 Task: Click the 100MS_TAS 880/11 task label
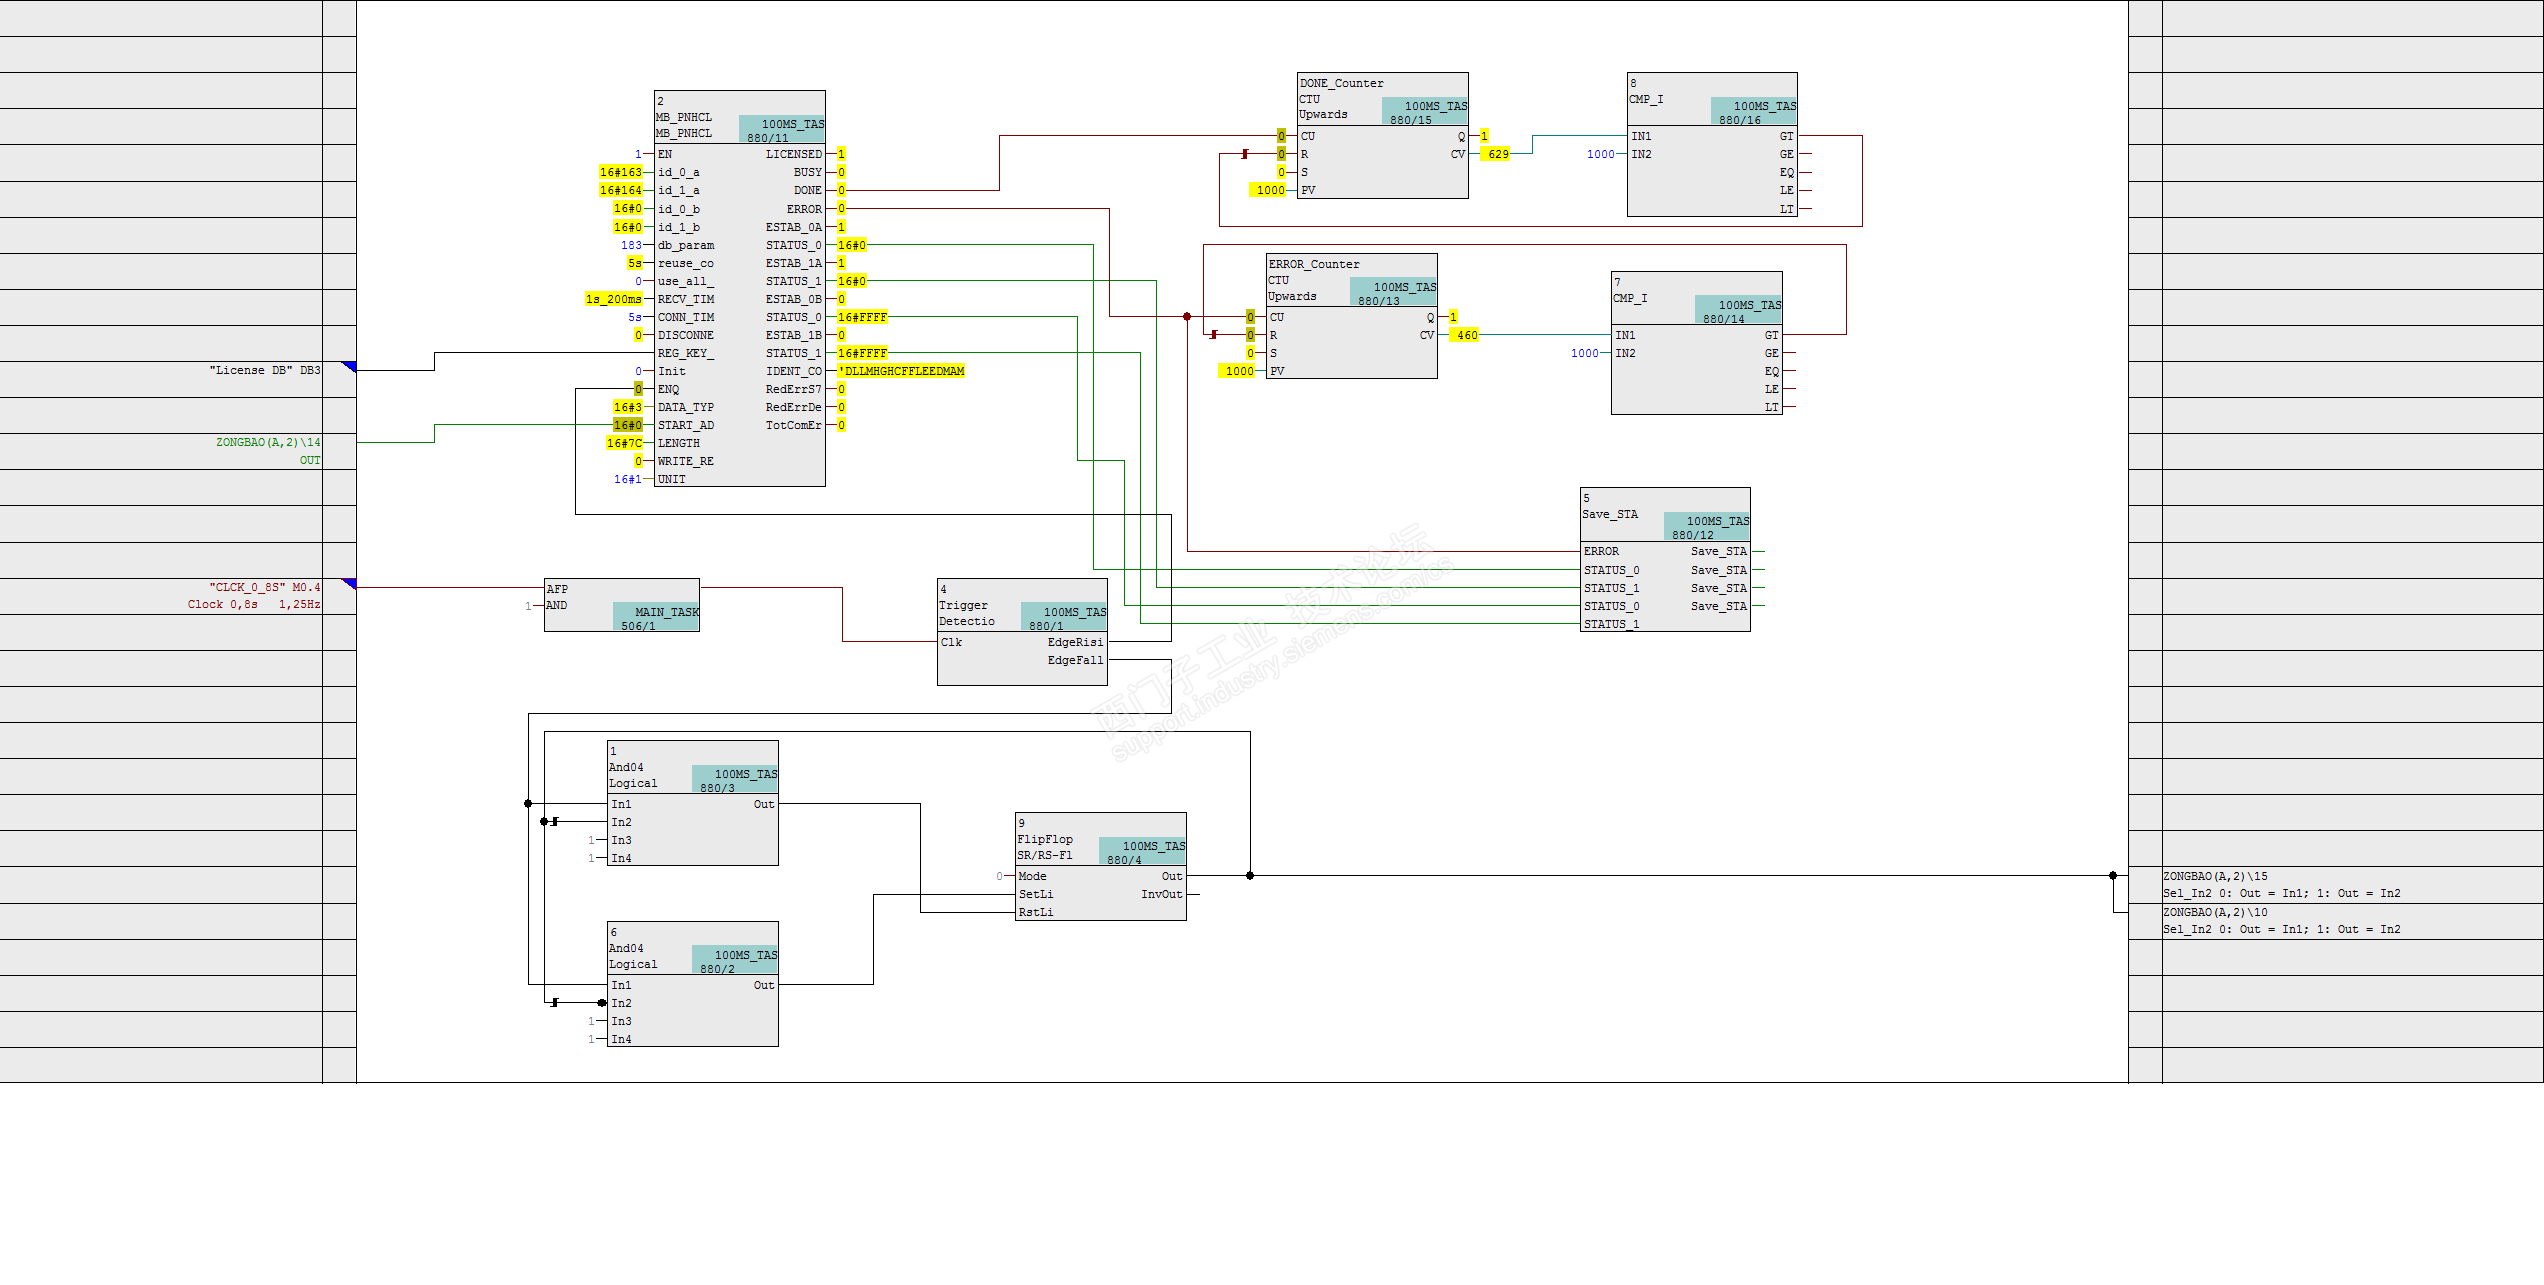pyautogui.click(x=782, y=131)
